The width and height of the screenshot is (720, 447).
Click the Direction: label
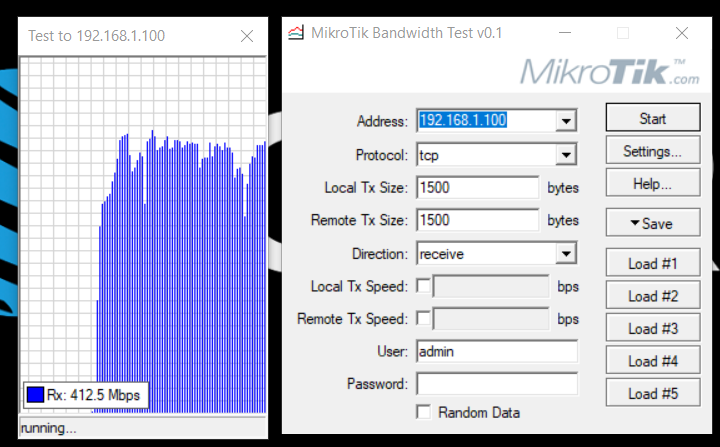coord(380,254)
